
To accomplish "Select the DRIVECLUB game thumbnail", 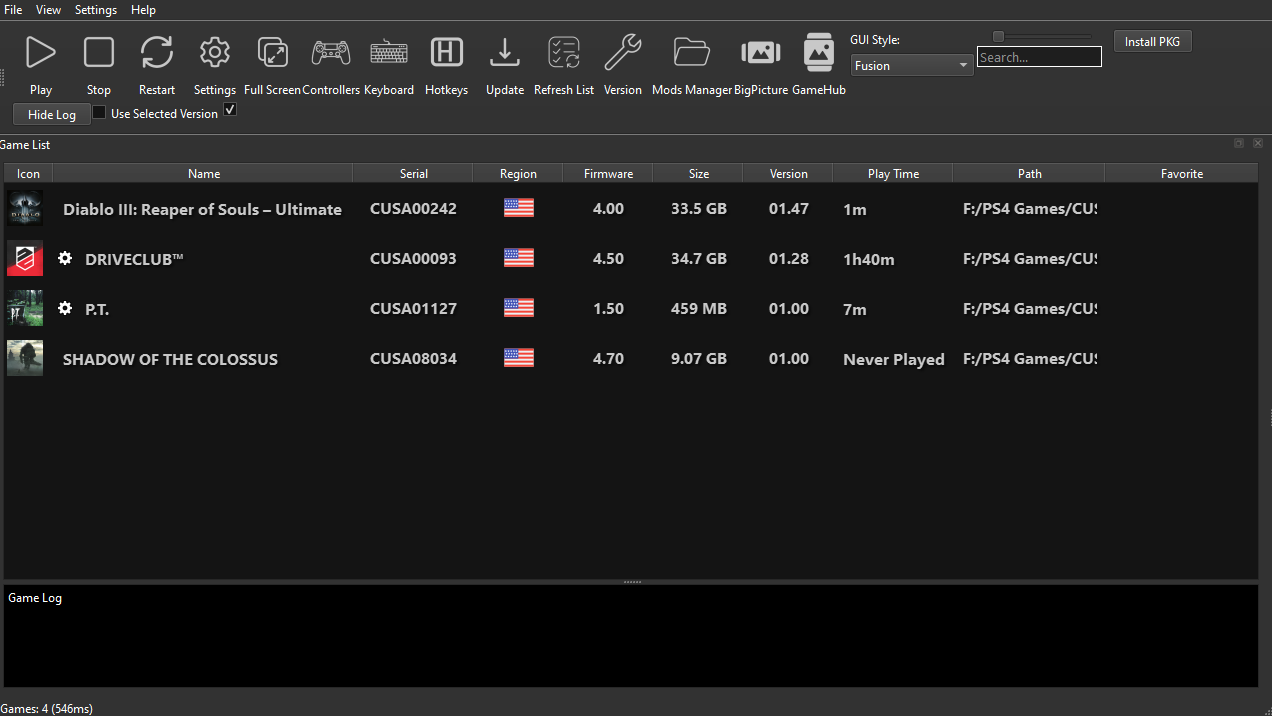I will (x=25, y=258).
